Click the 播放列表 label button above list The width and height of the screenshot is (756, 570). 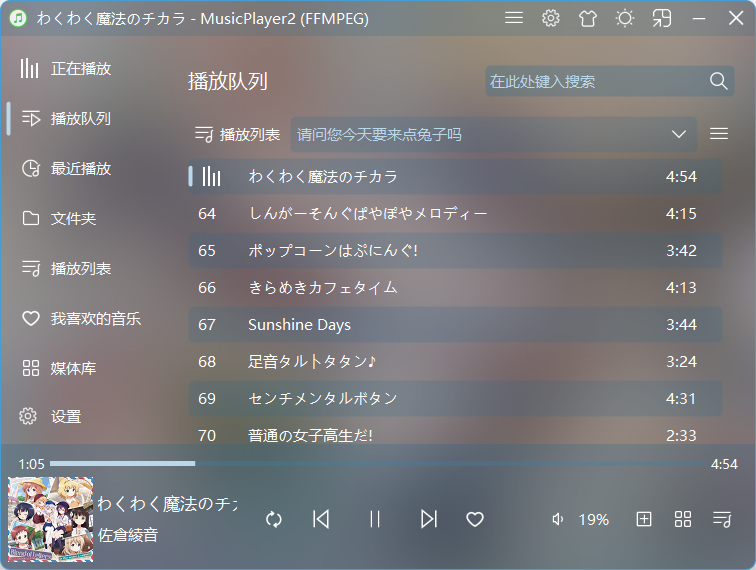tap(237, 134)
